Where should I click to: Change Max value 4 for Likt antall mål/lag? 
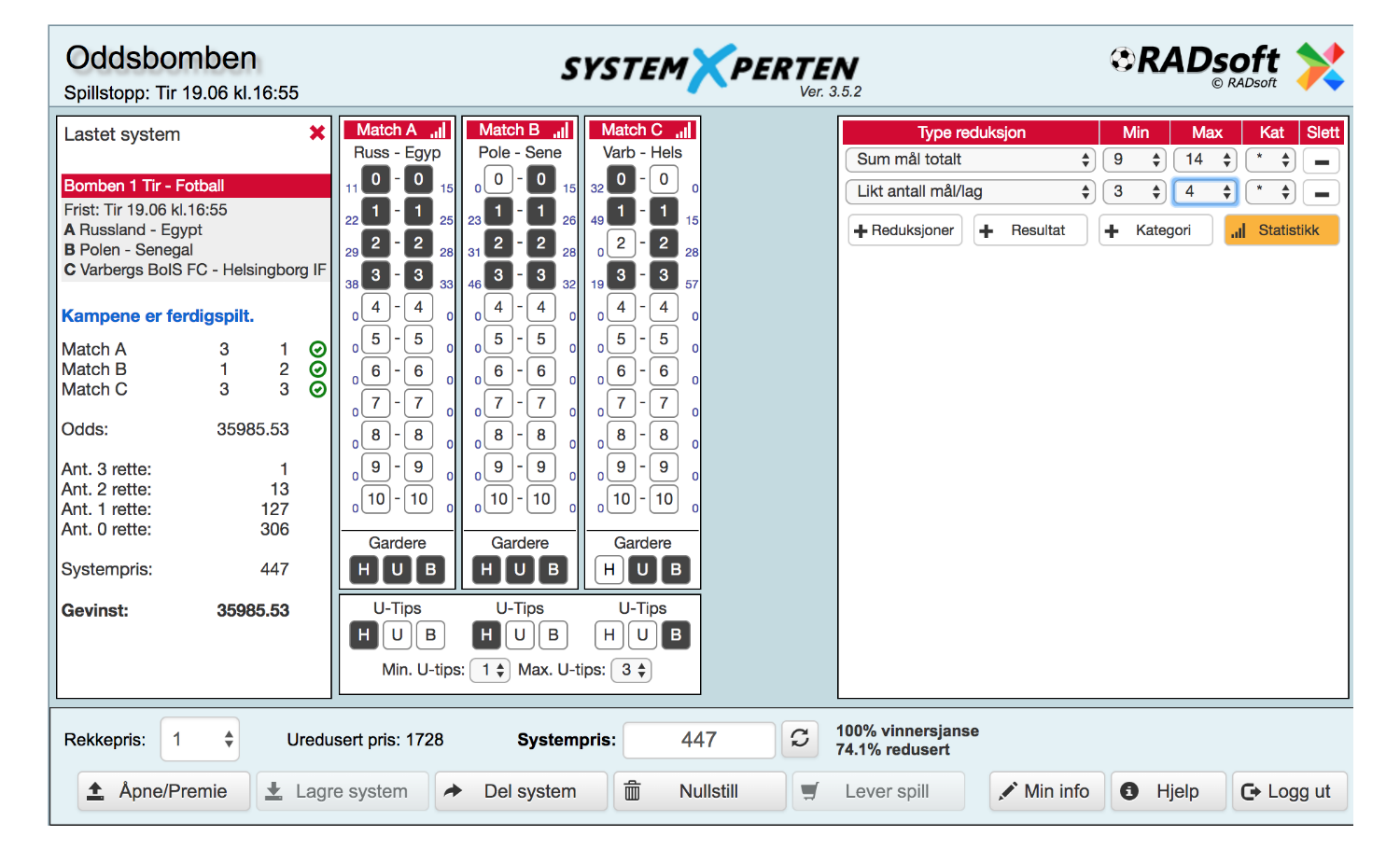[1205, 191]
